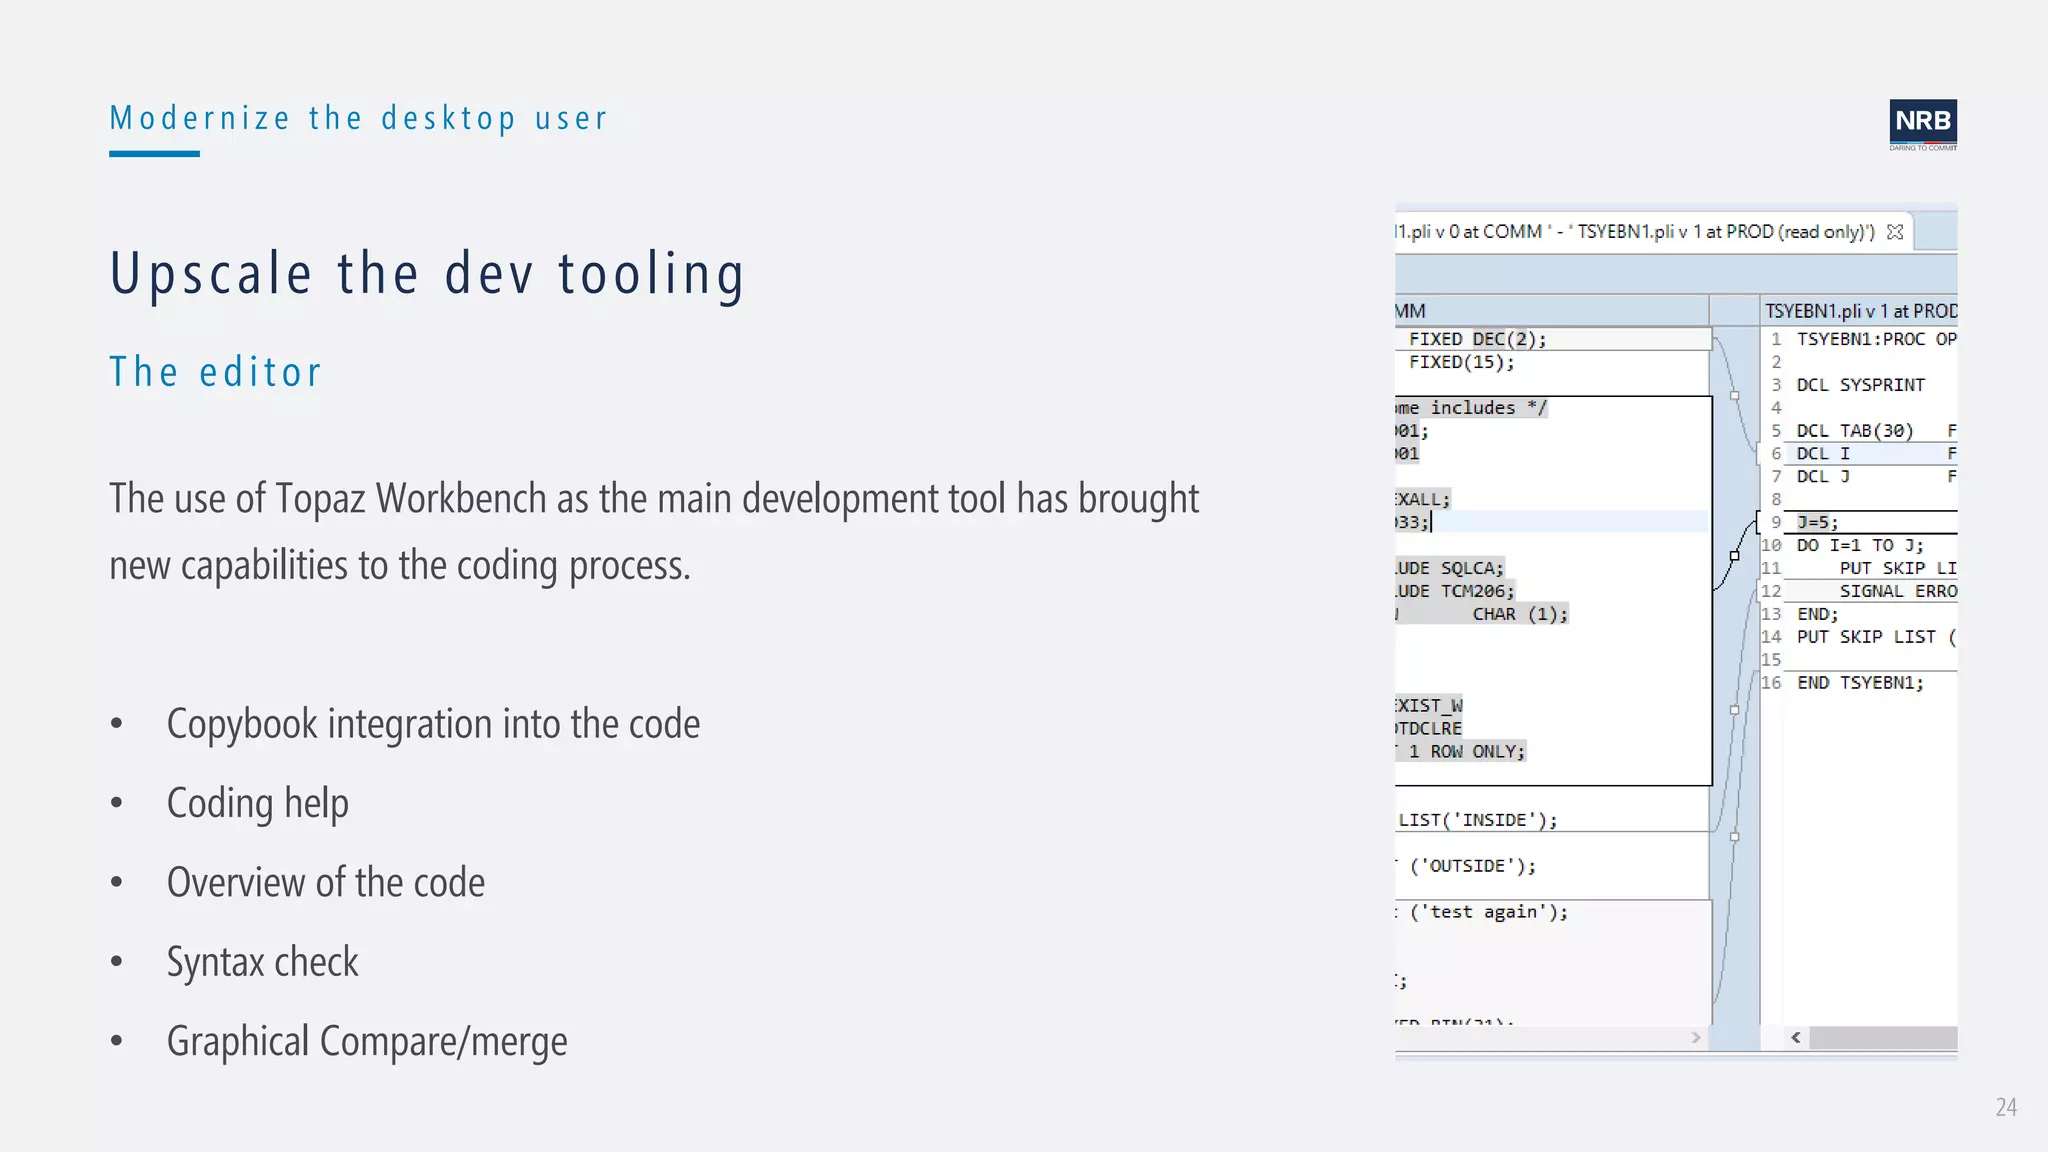
Task: Click the 'includes */' comment line
Action: coord(1472,408)
